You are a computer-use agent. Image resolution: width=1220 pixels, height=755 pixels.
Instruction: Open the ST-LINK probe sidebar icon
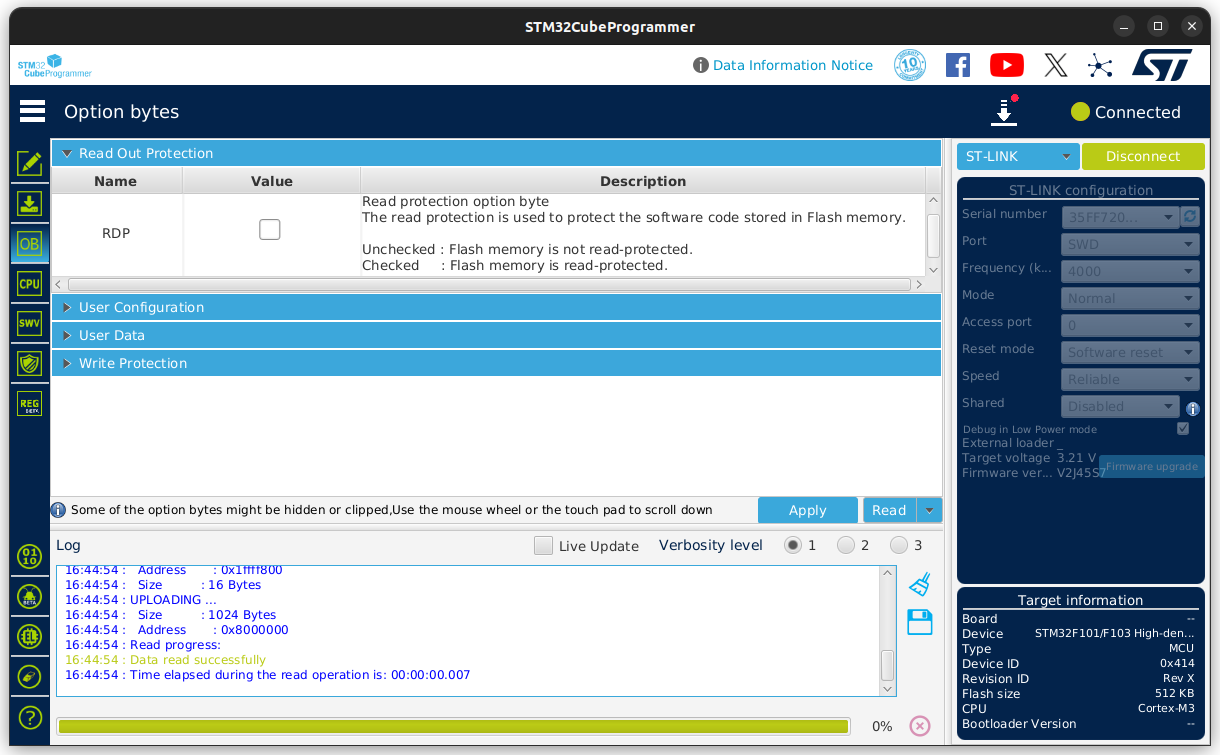click(30, 677)
